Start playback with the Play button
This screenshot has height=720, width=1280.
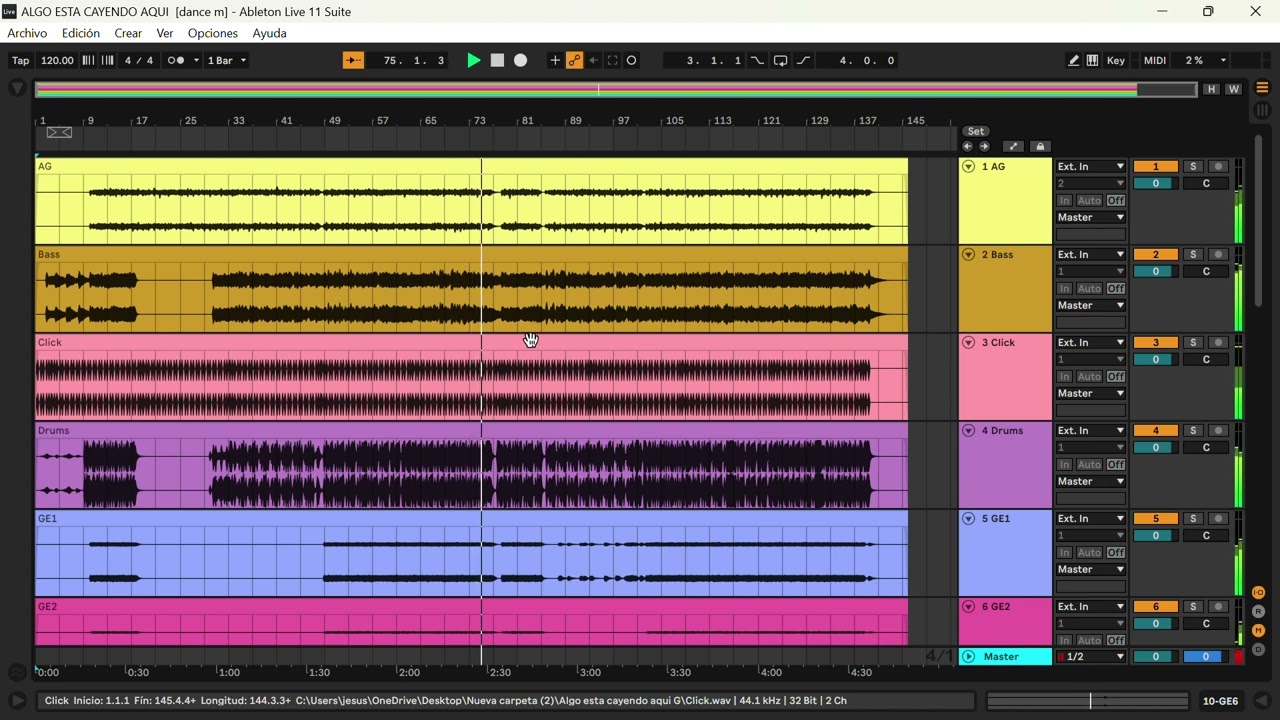click(474, 61)
